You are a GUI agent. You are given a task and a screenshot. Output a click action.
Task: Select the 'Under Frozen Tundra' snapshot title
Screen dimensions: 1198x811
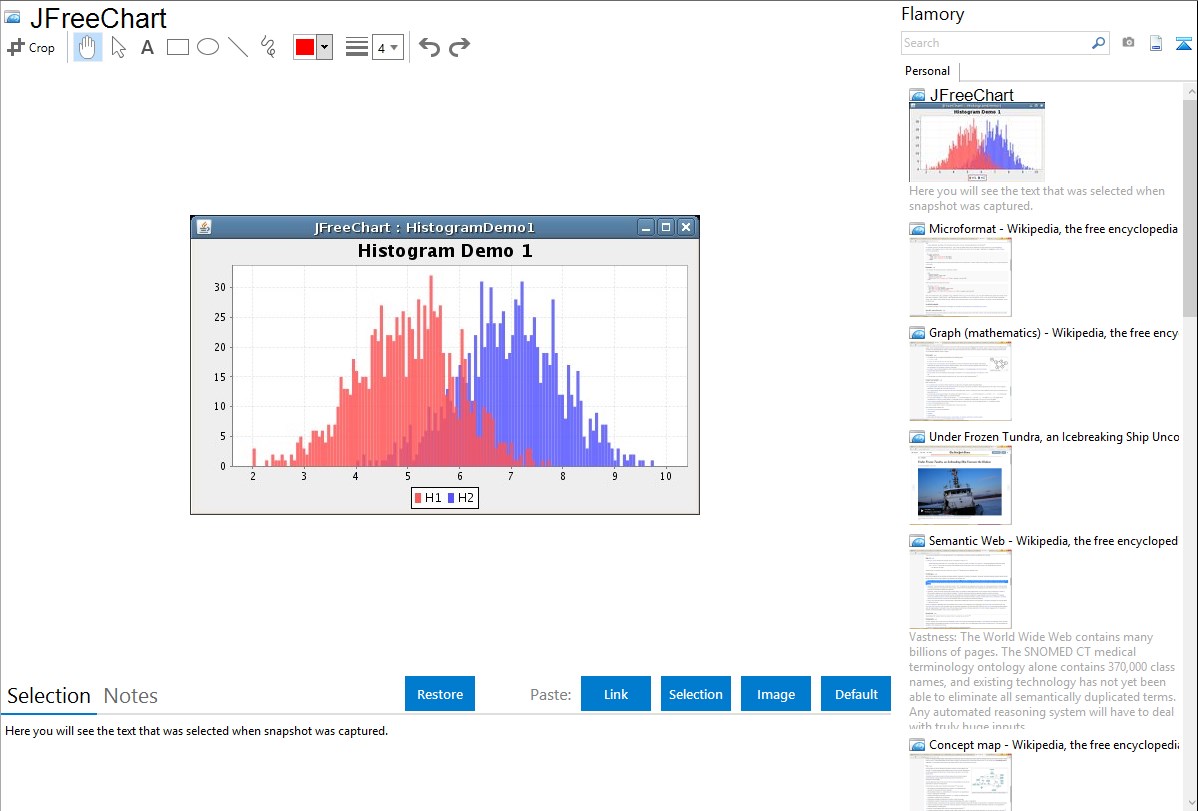click(x=1054, y=436)
